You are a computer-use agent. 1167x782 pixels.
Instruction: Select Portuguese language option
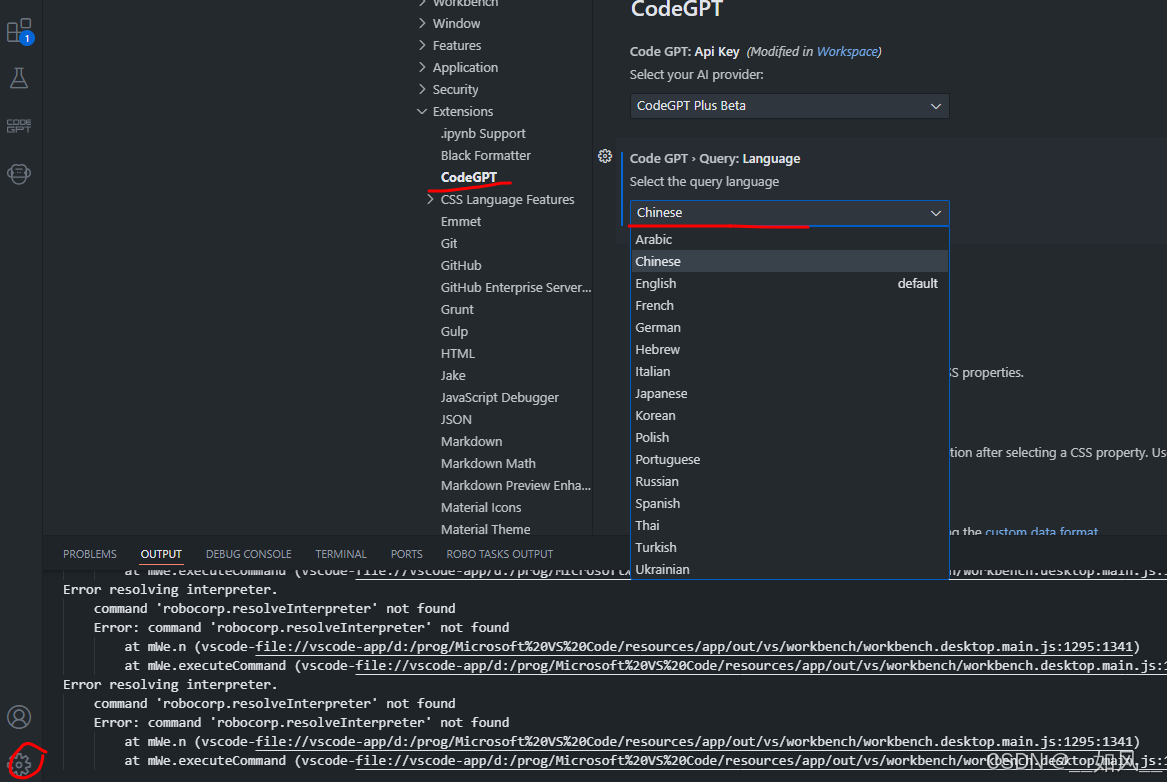pos(789,460)
